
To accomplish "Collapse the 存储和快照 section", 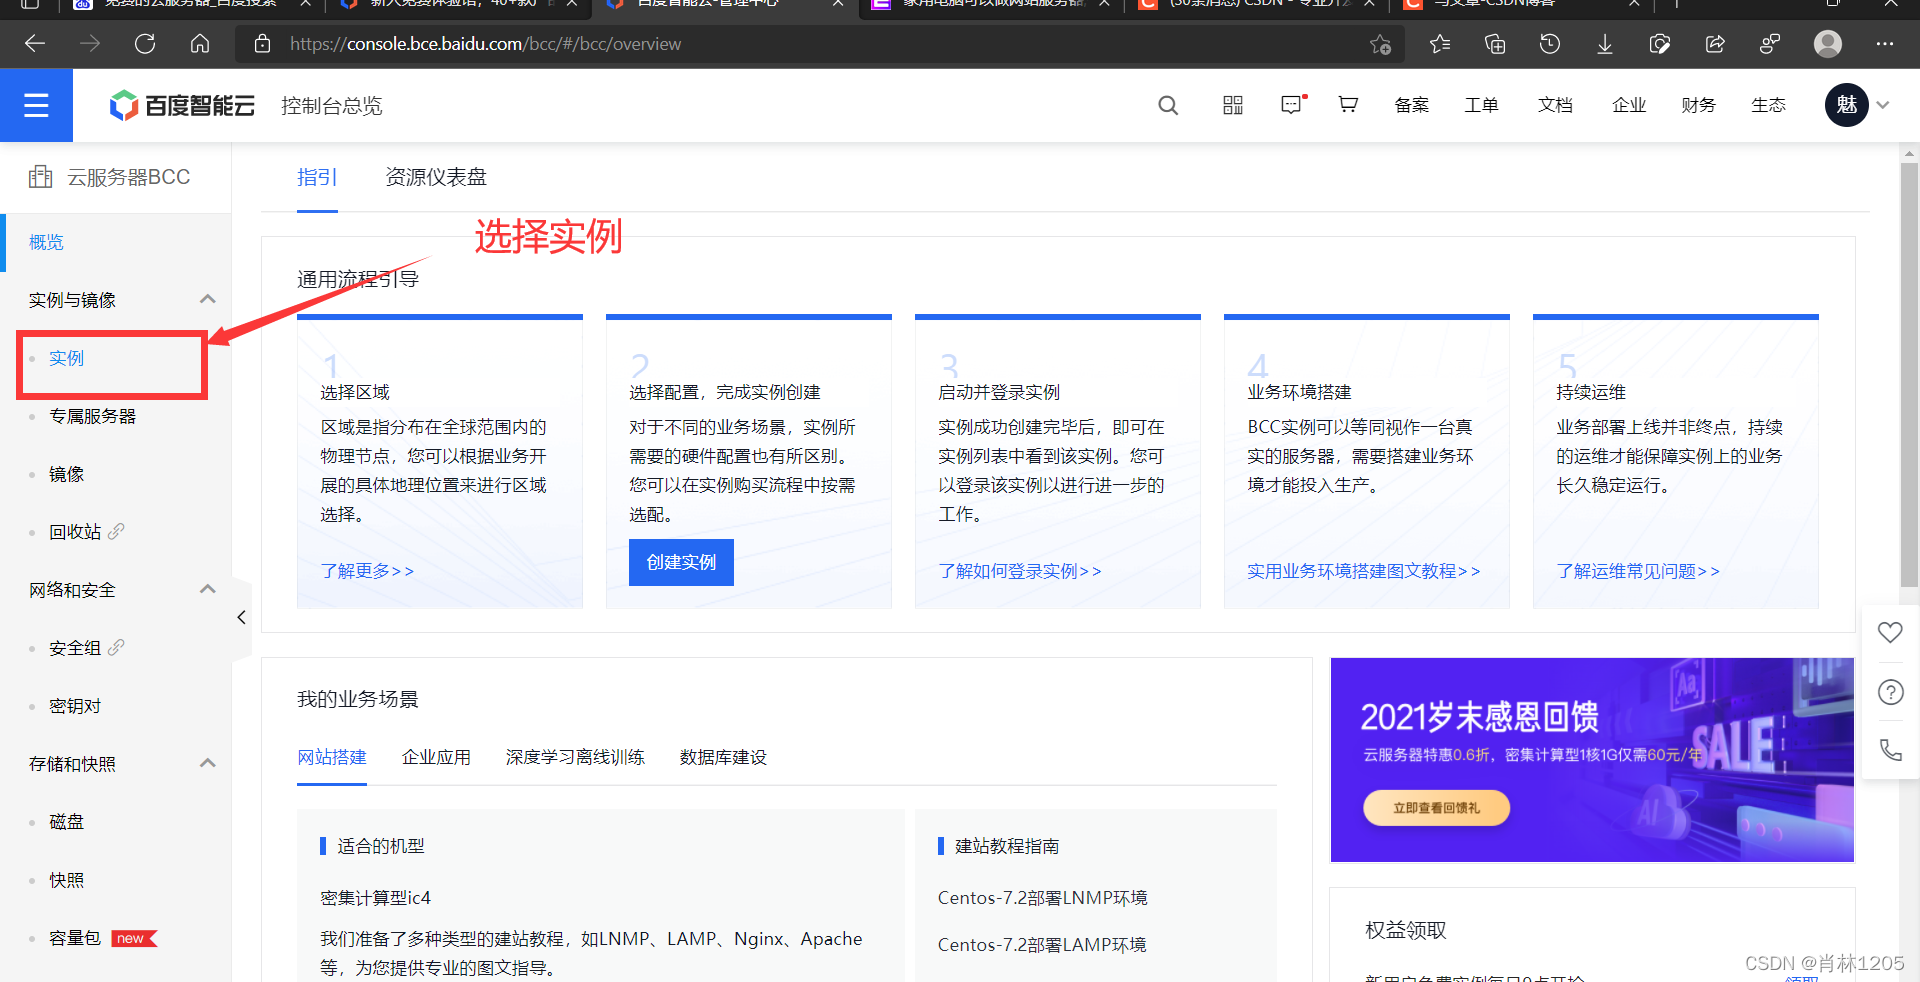I will click(x=208, y=763).
